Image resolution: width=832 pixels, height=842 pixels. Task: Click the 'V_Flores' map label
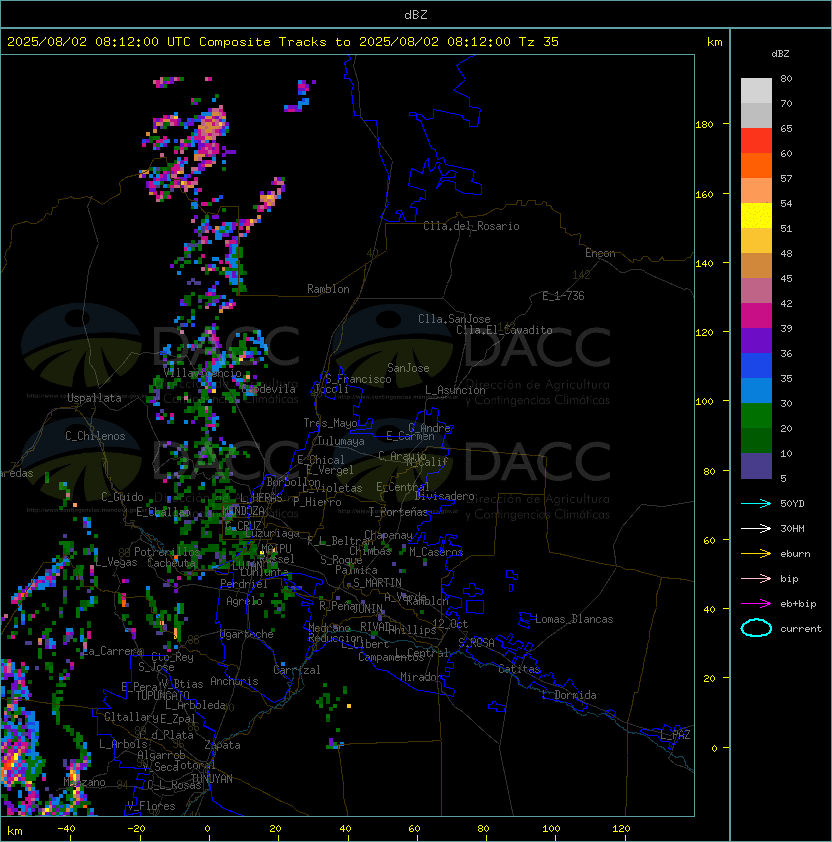(151, 807)
